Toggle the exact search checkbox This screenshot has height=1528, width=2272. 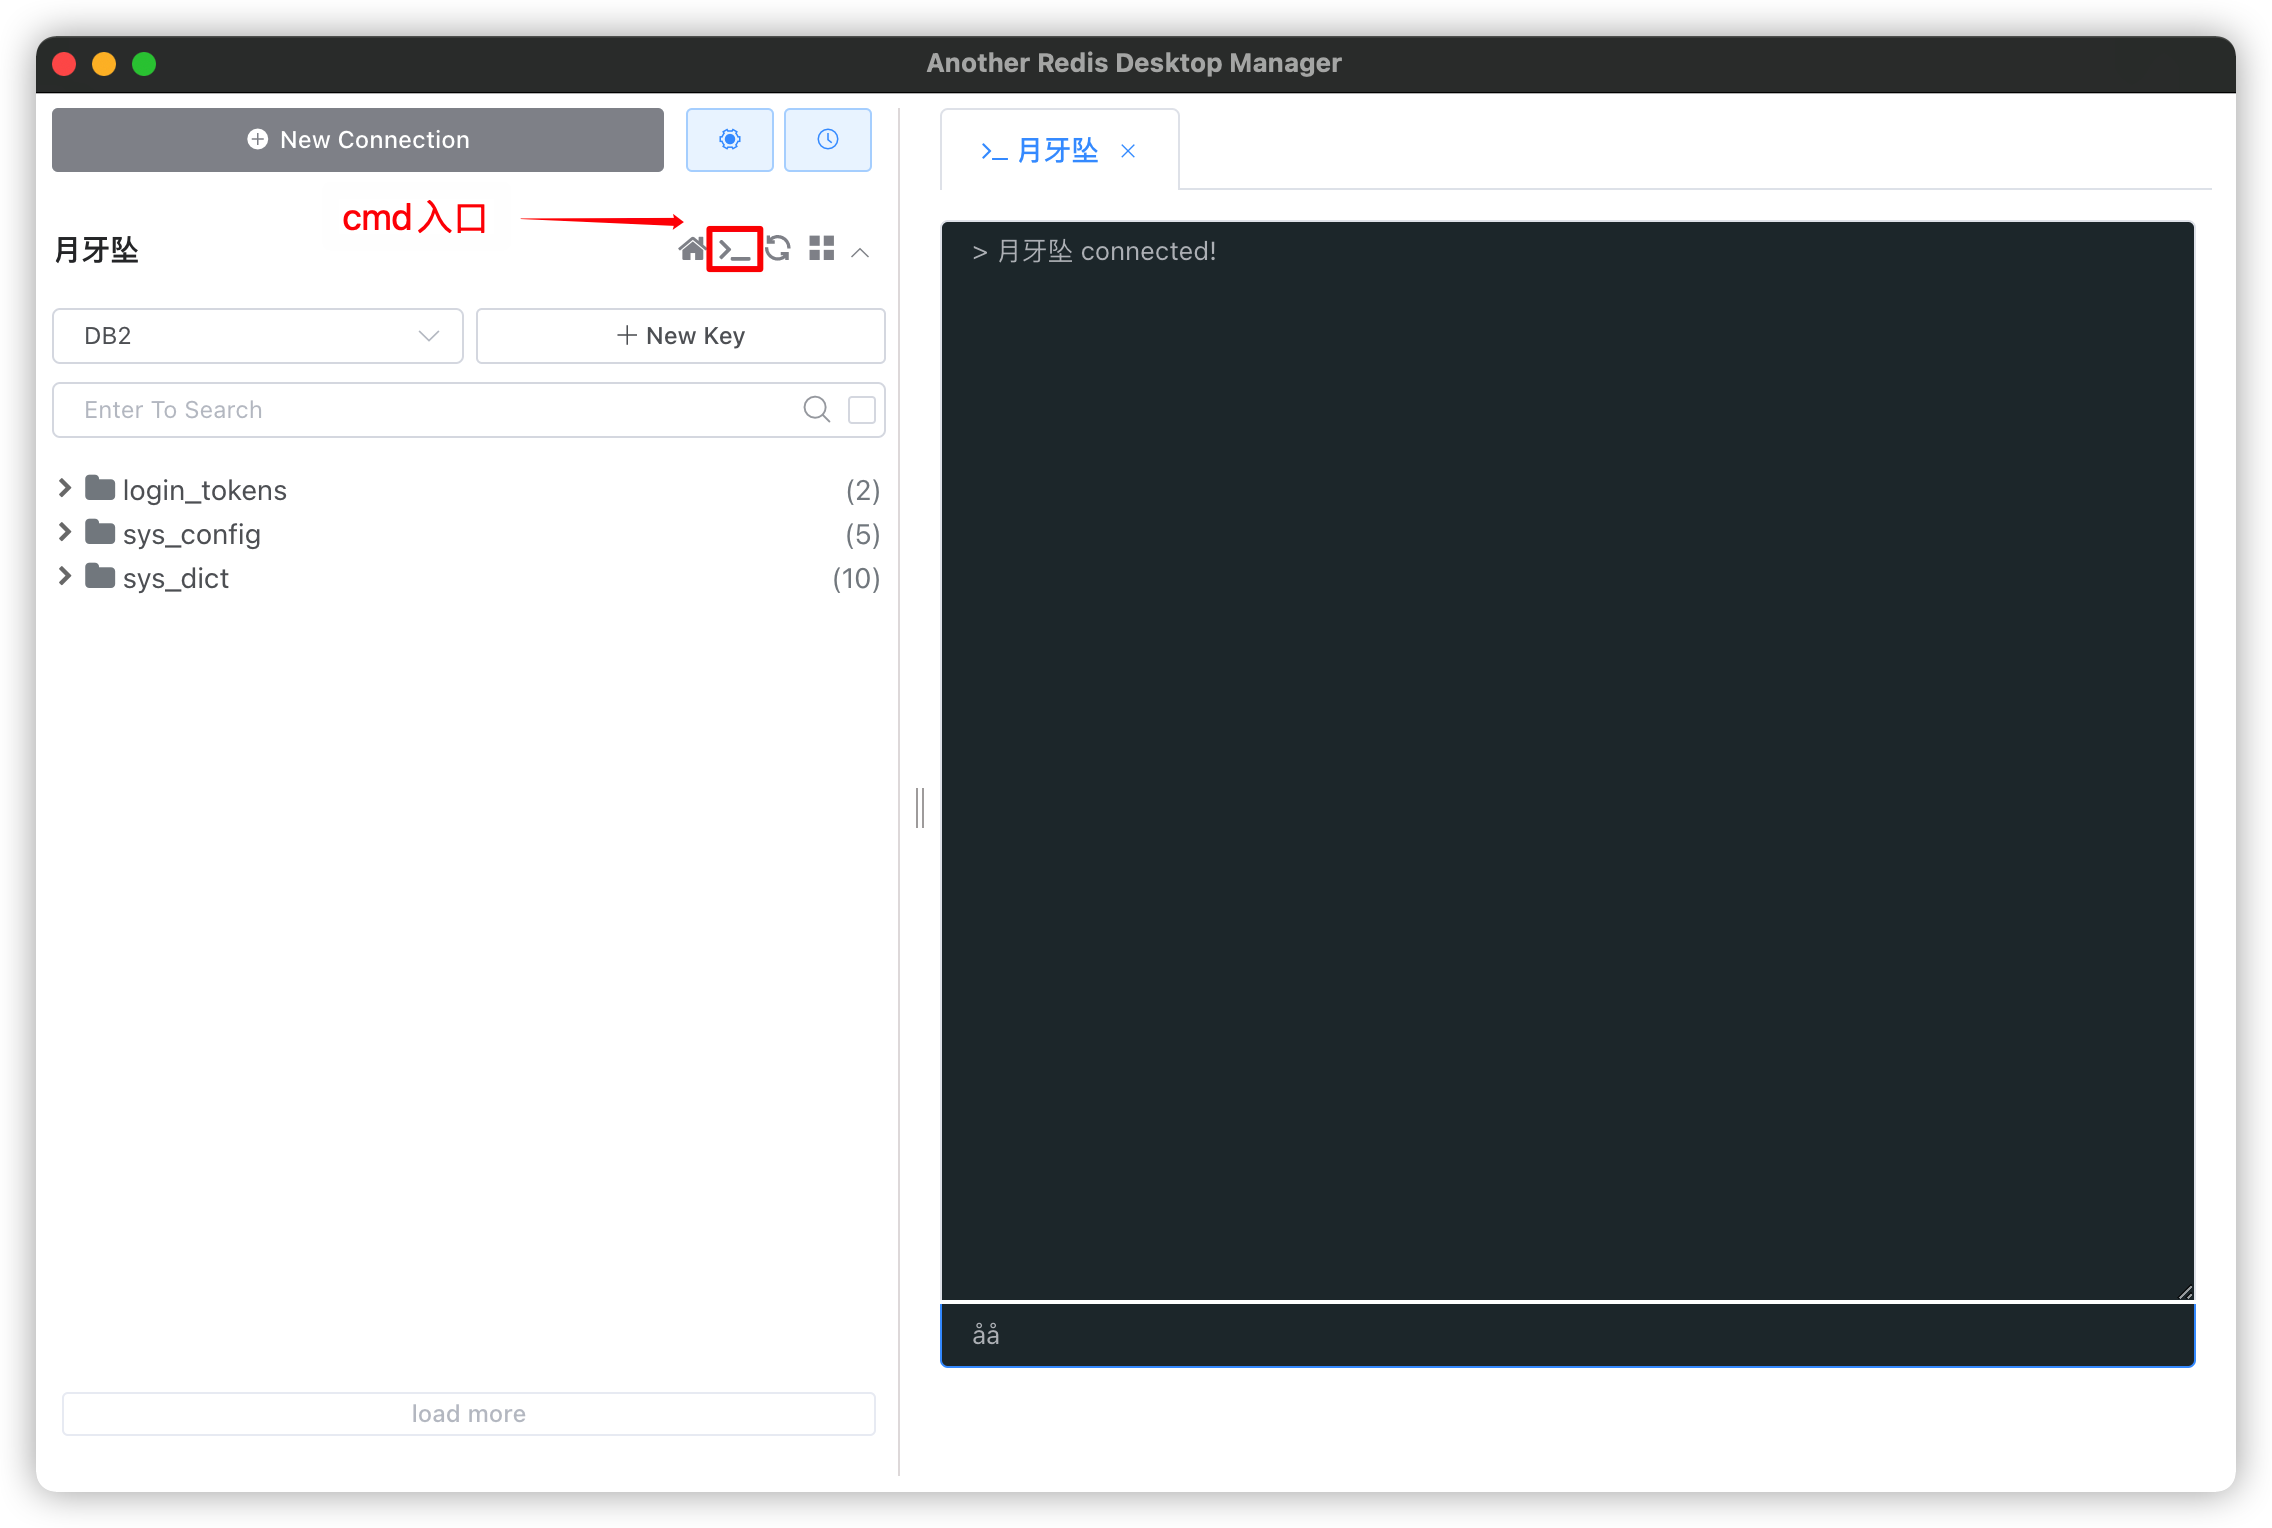point(862,410)
